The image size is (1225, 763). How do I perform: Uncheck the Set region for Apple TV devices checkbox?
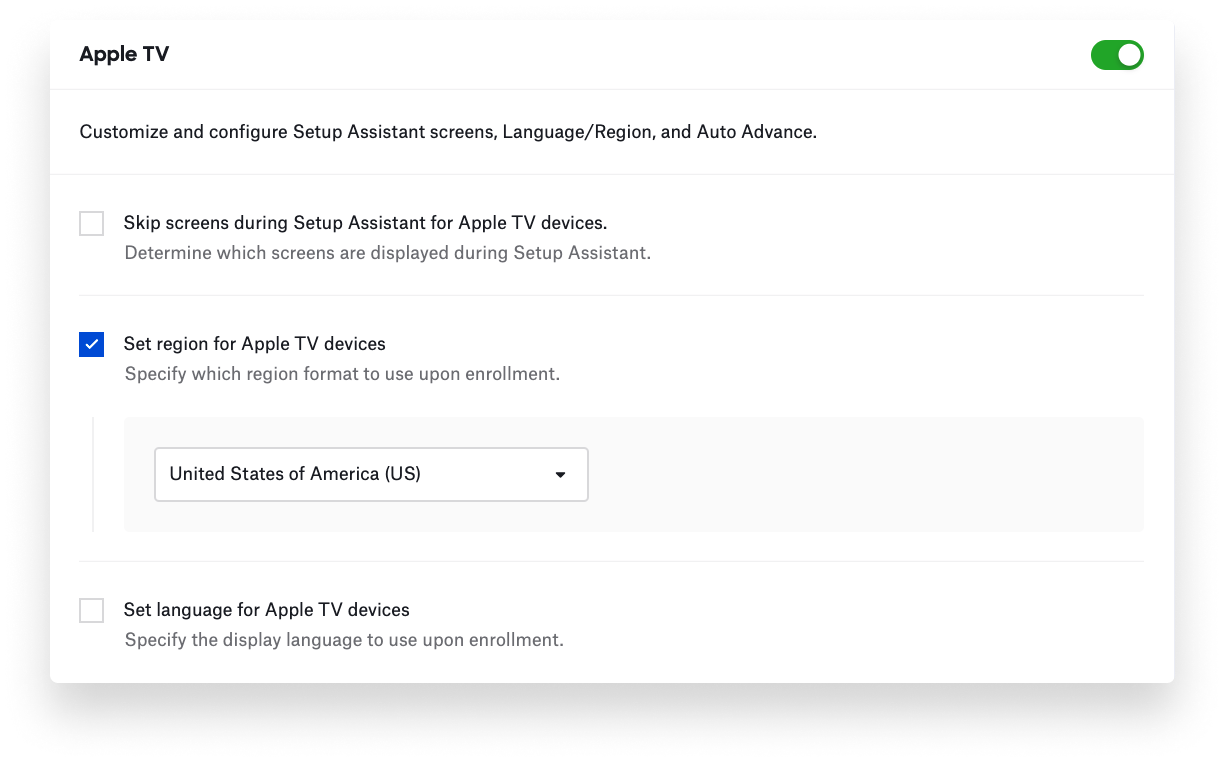92,345
